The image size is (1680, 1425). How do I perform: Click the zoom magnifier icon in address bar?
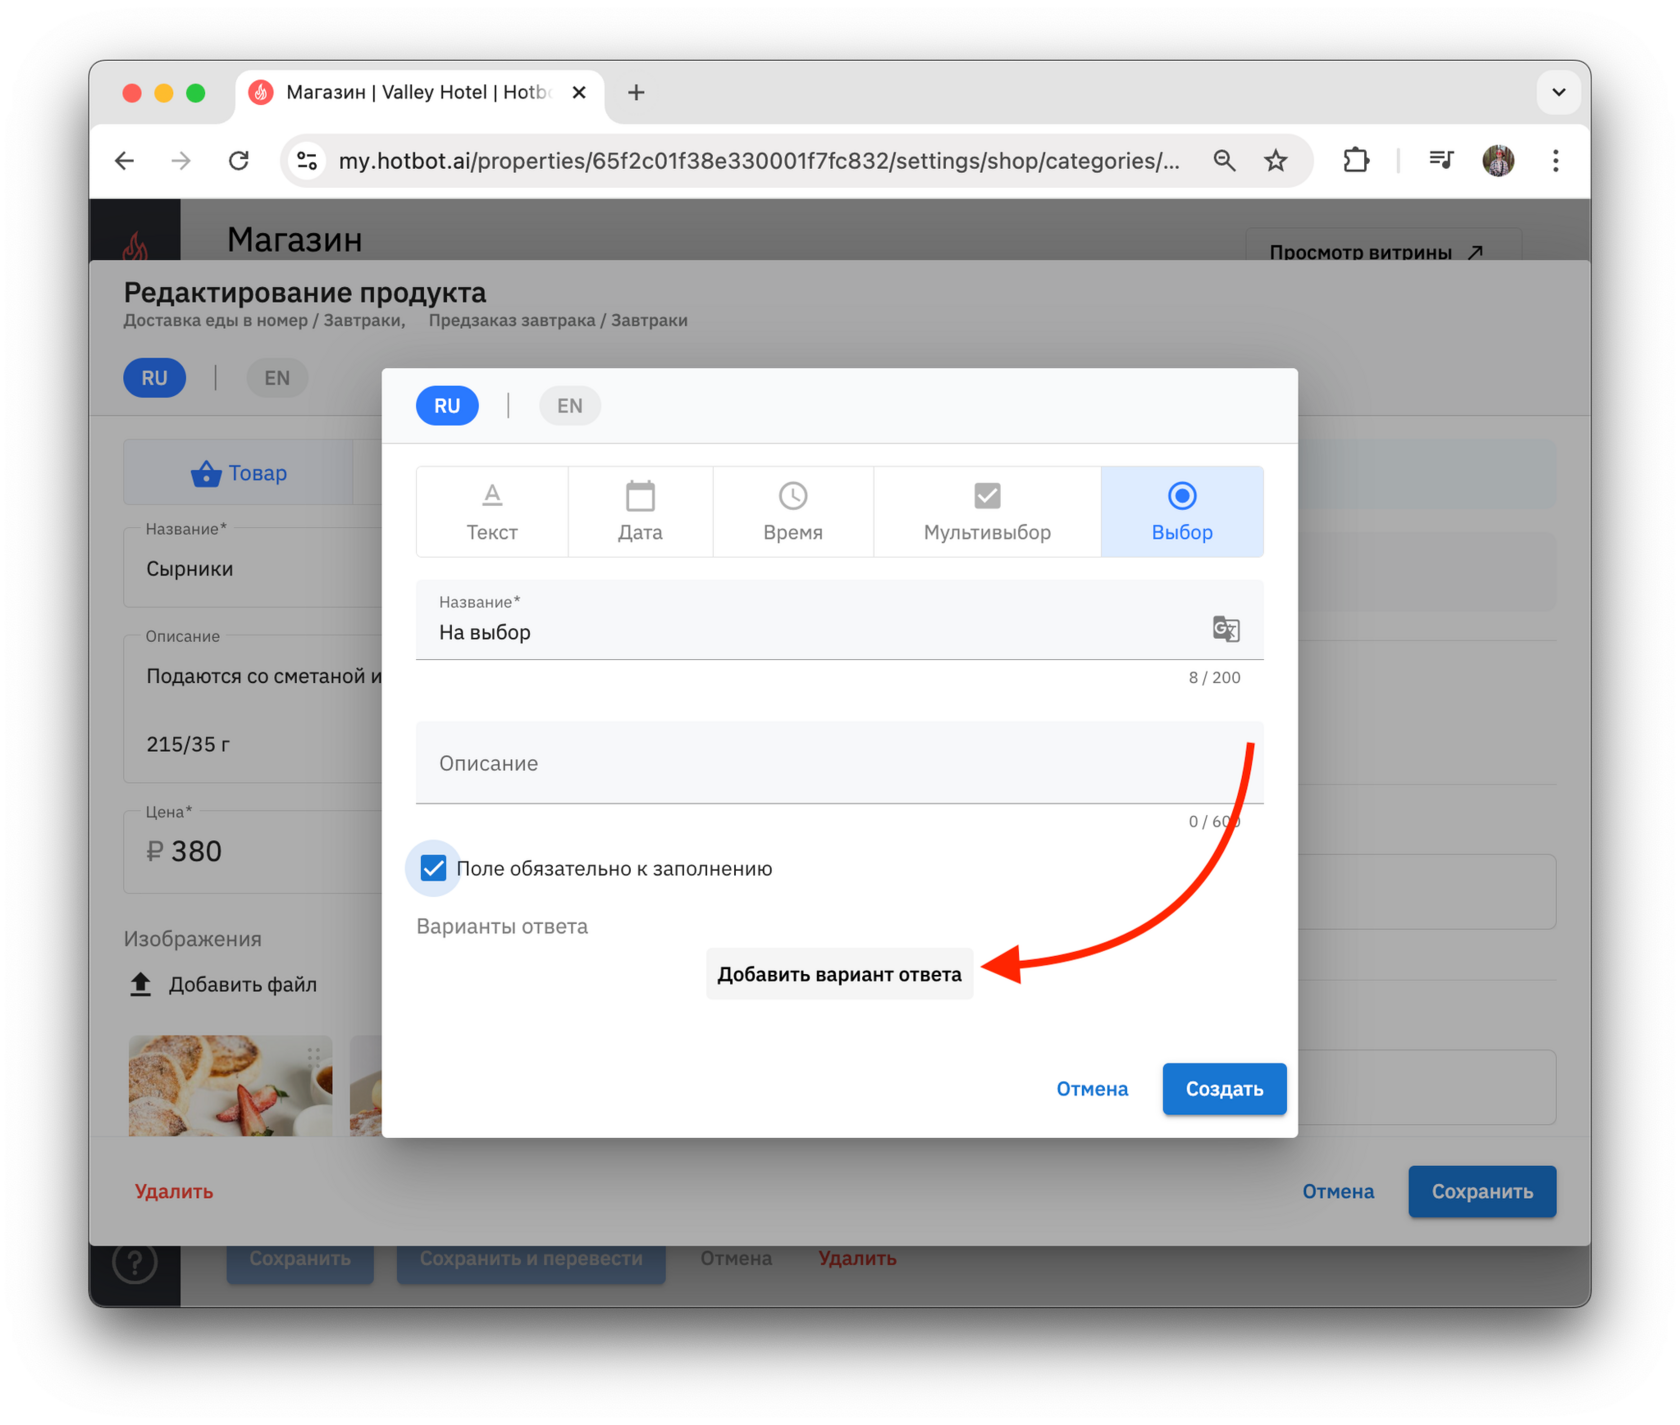point(1224,160)
